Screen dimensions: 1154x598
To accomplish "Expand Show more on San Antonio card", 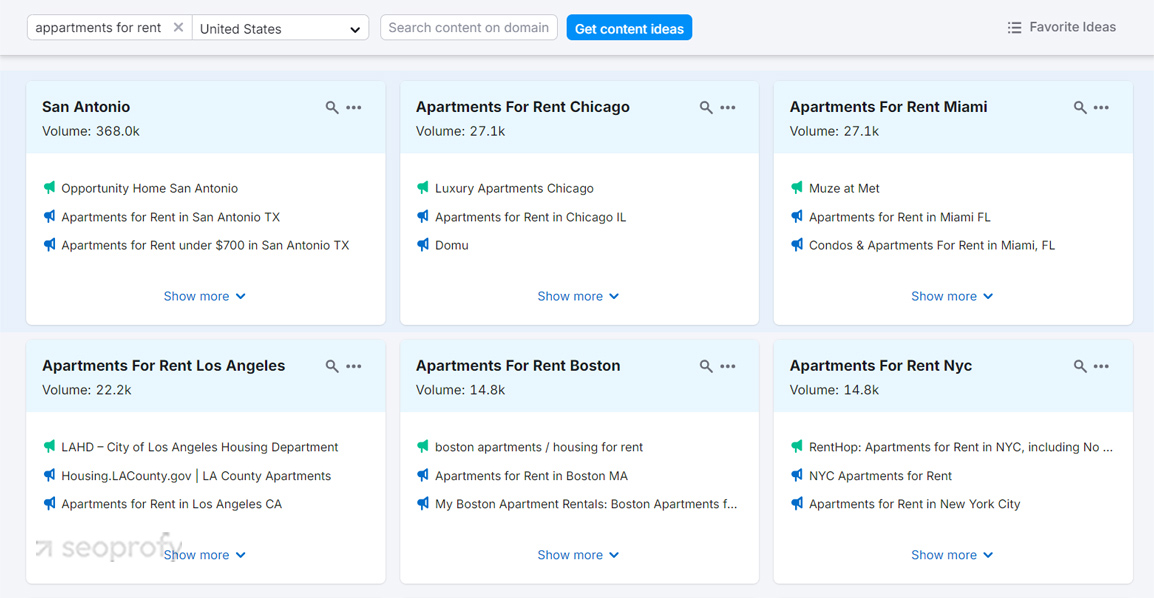I will coord(205,296).
